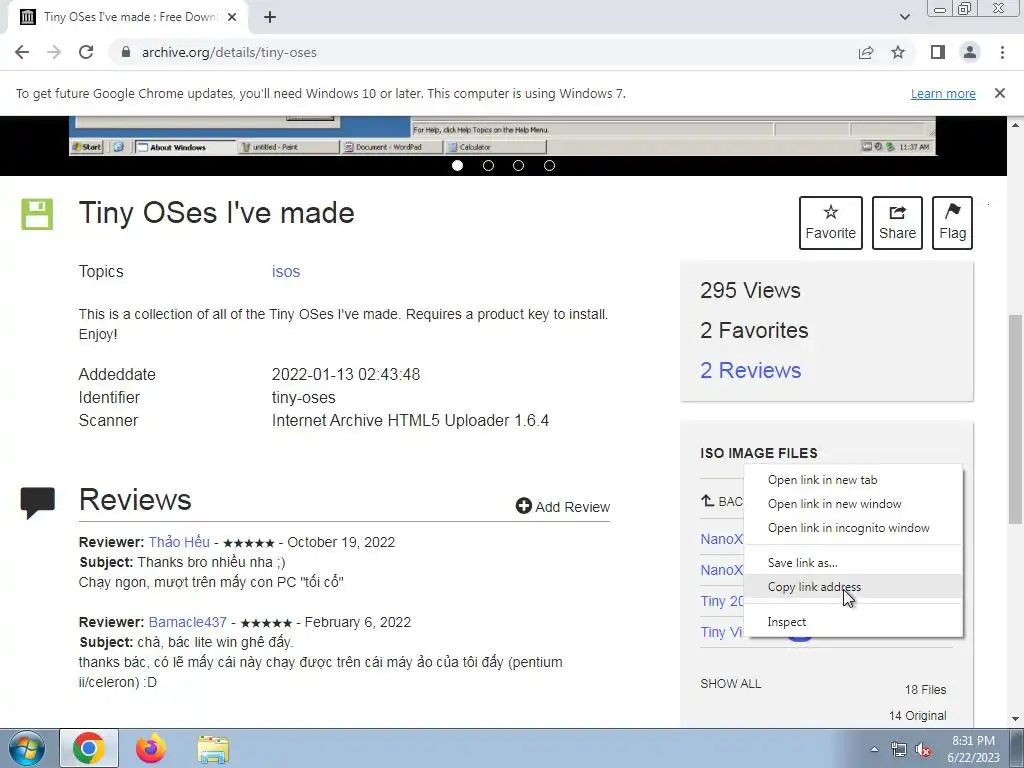Select the third carousel dot
Image resolution: width=1024 pixels, height=768 pixels.
(519, 165)
